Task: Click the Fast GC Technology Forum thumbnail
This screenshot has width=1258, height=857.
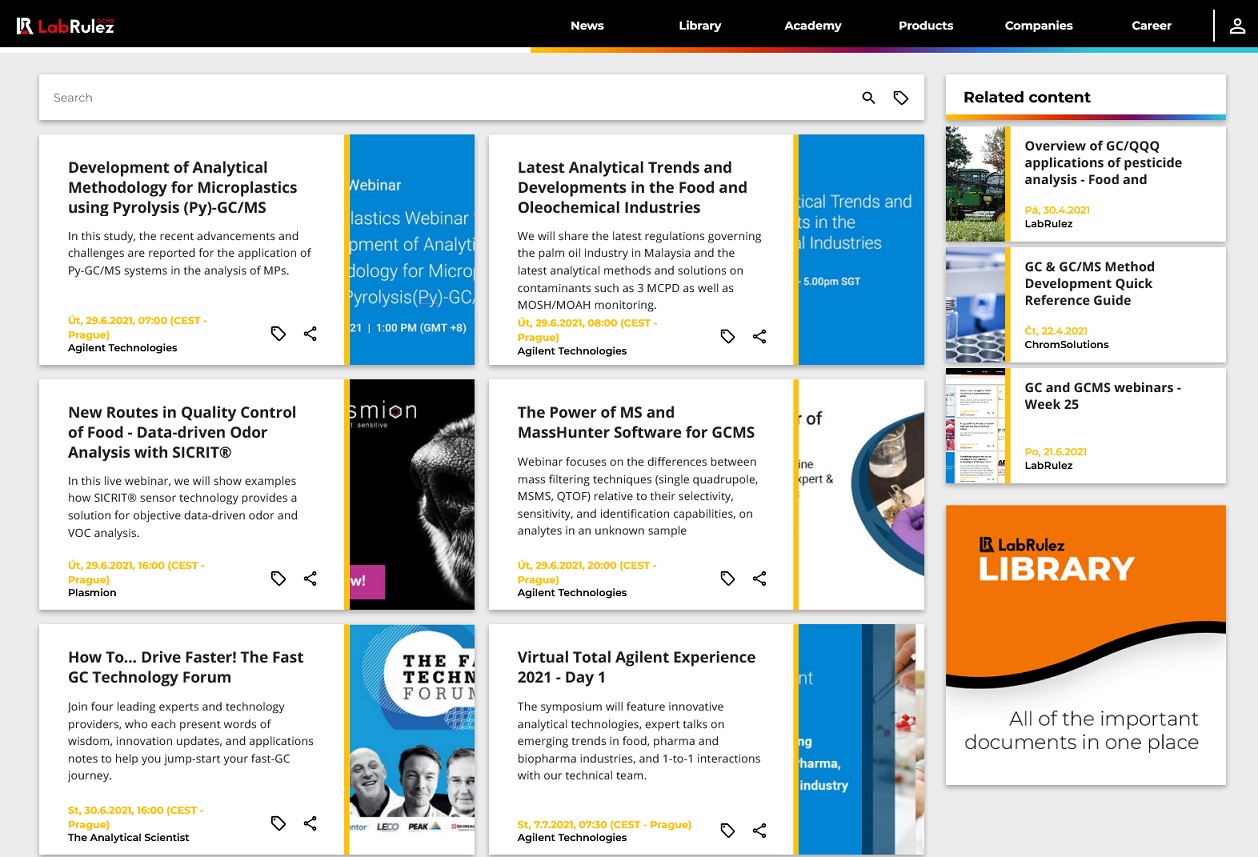Action: pos(412,739)
